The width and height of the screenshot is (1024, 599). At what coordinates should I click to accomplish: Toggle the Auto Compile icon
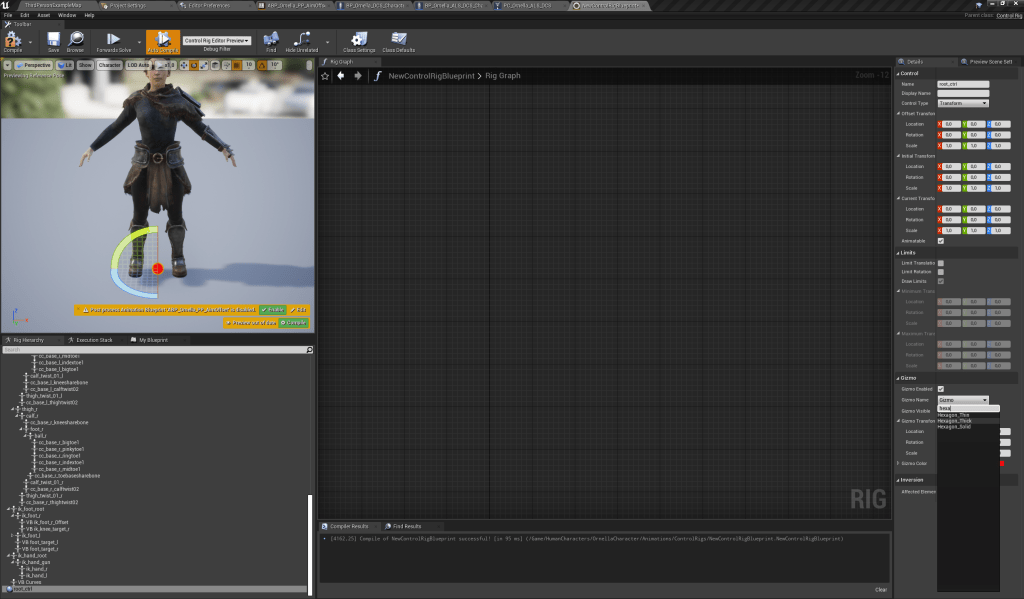point(163,41)
